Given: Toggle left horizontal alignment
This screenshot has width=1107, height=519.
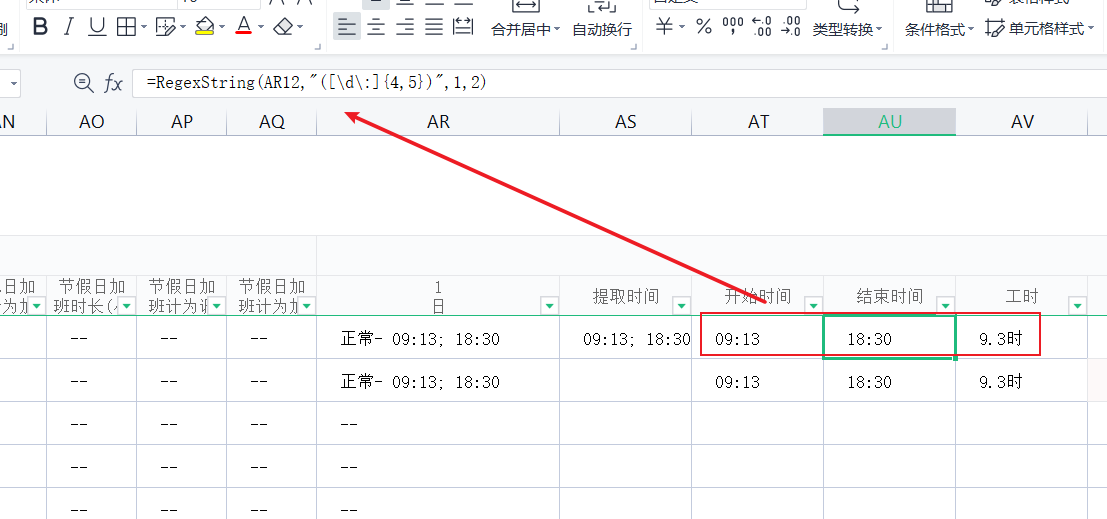Looking at the screenshot, I should point(347,28).
